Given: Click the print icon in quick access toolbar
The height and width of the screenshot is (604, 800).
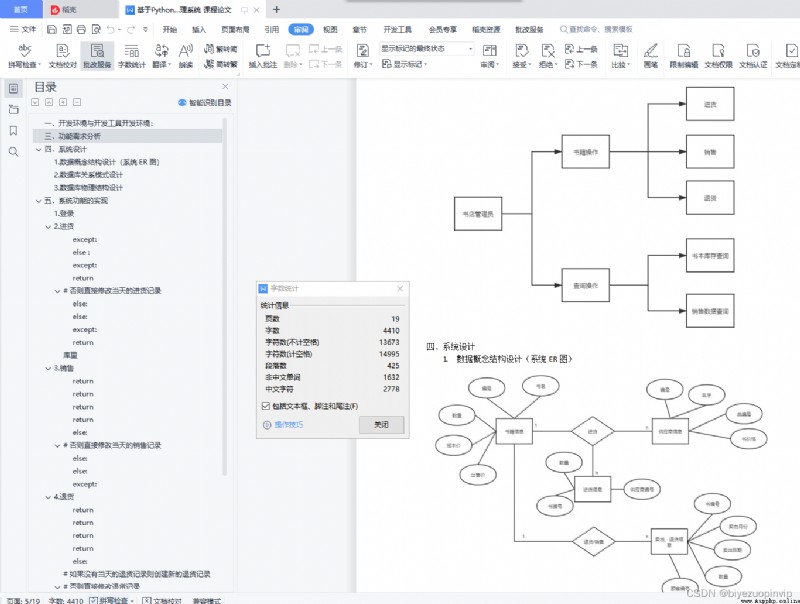Looking at the screenshot, I should [x=81, y=30].
